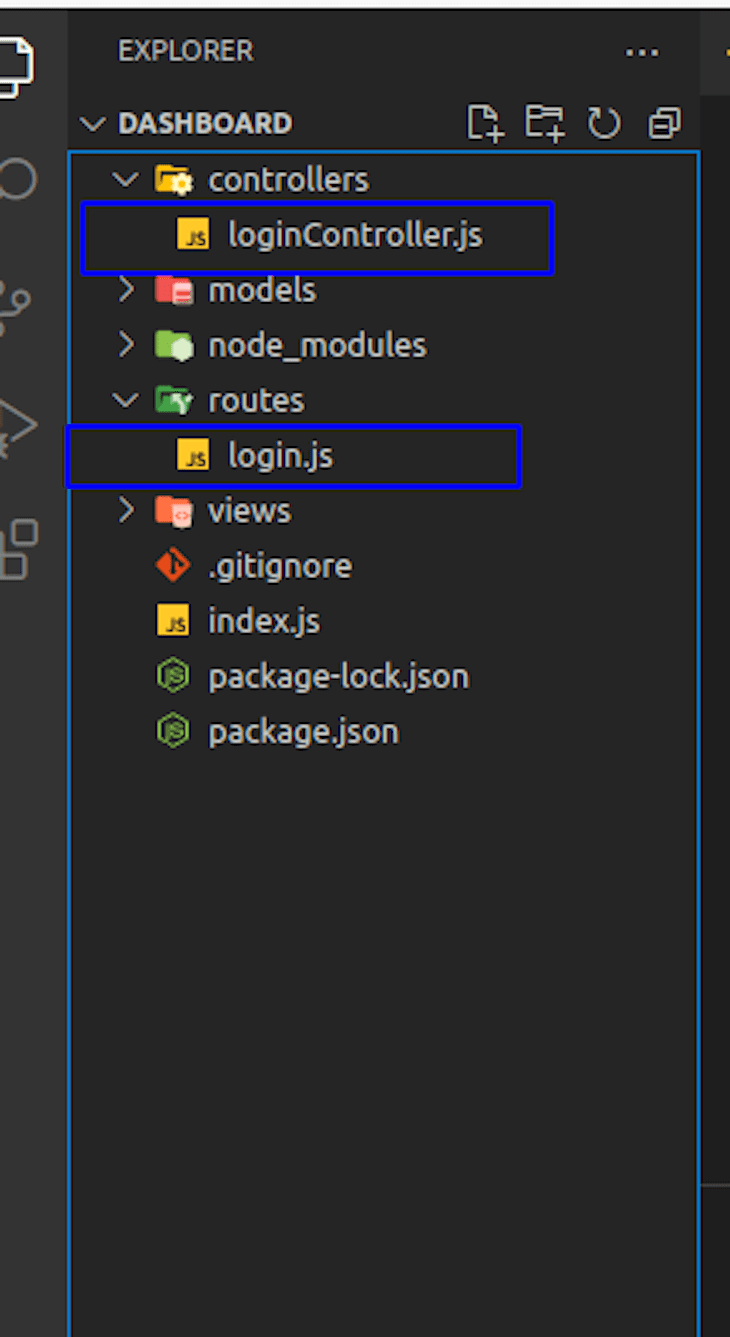Collapse the routes folder
Screen dimensions: 730x1337
click(126, 399)
